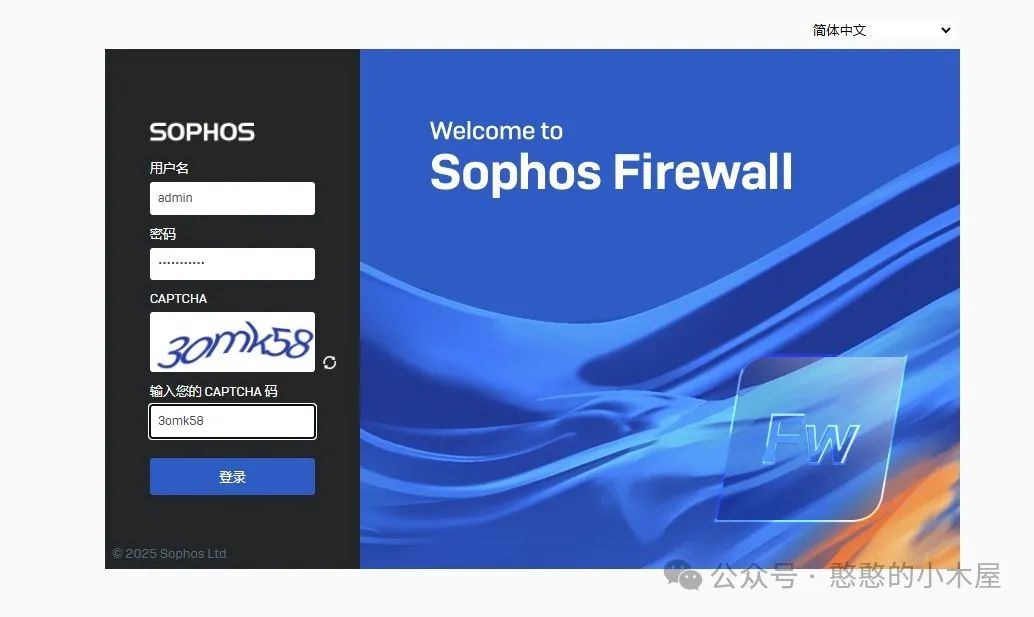Image resolution: width=1034 pixels, height=617 pixels.
Task: Click the SOPHOS logo above the form
Action: (202, 132)
